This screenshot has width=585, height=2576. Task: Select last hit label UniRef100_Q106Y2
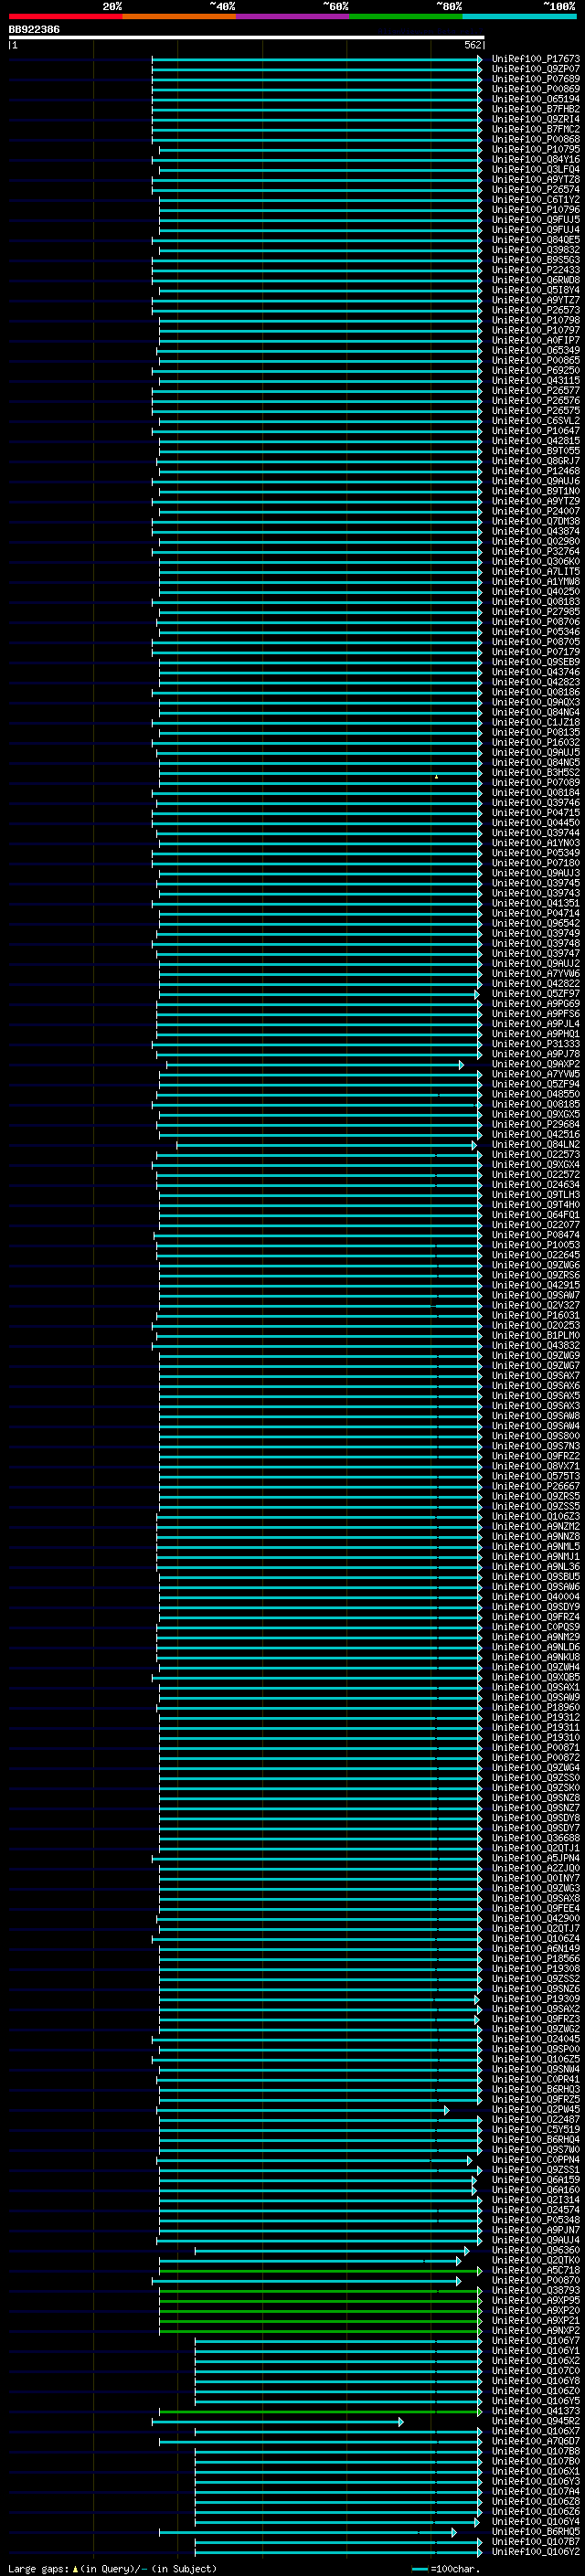point(535,2551)
